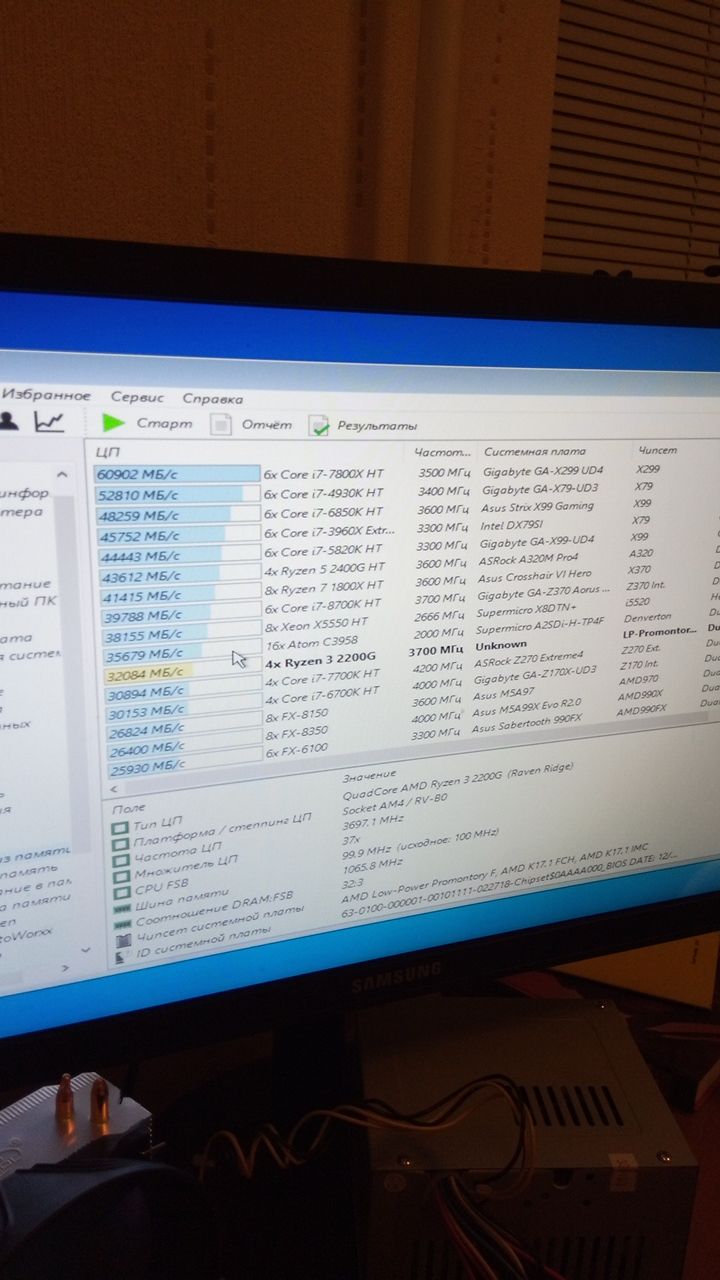The width and height of the screenshot is (720, 1280).
Task: Click the icon beside Соотношение DRAM:FSB
Action: click(x=122, y=924)
